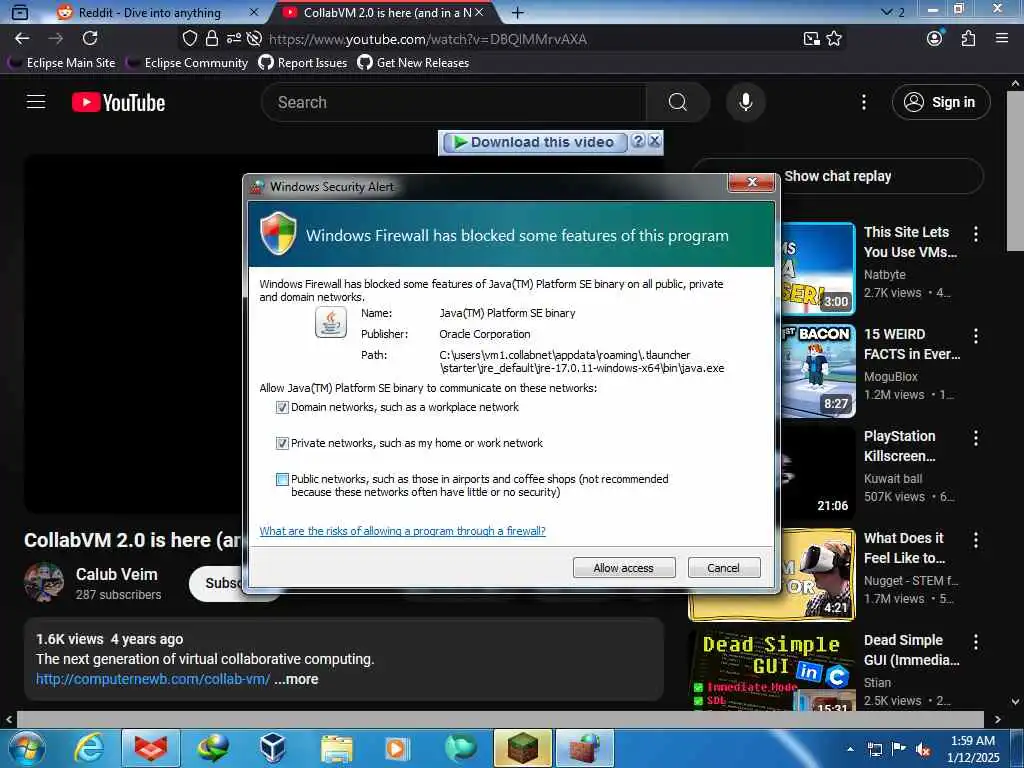The height and width of the screenshot is (768, 1024).
Task: Open firewall risks help link
Action: coord(402,531)
